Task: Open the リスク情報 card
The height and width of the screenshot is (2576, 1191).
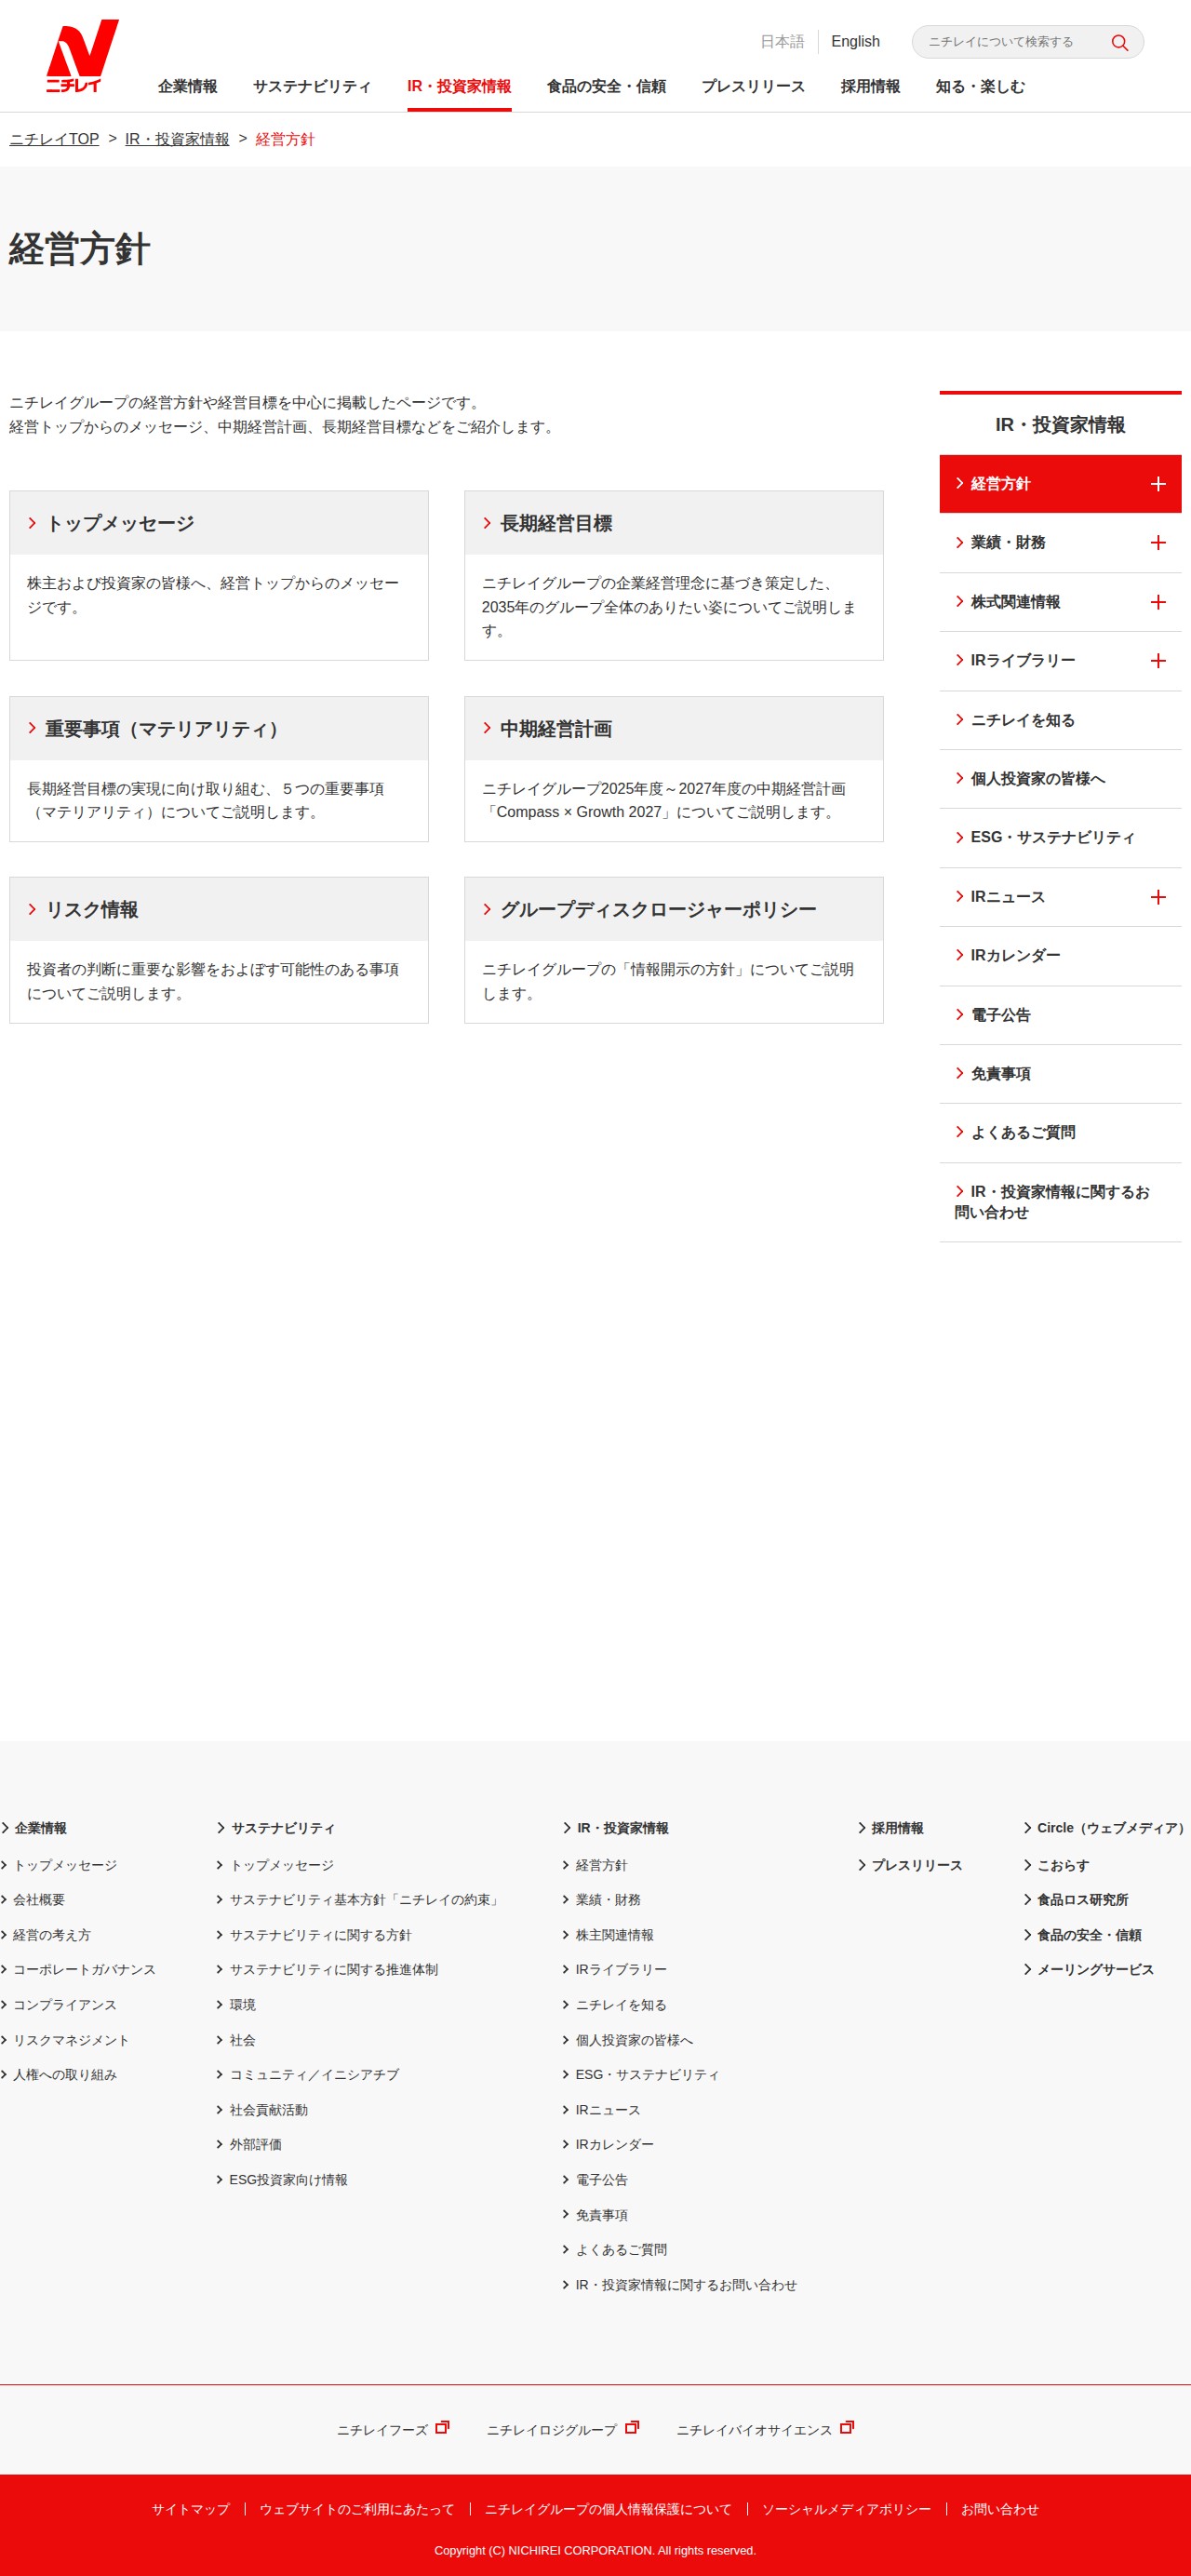Action: pyautogui.click(x=219, y=950)
